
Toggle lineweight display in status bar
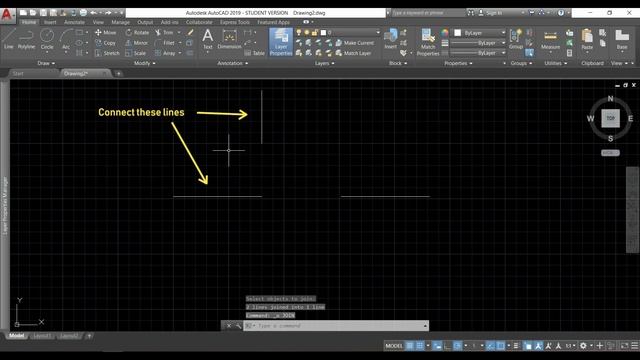pyautogui.click(x=516, y=346)
